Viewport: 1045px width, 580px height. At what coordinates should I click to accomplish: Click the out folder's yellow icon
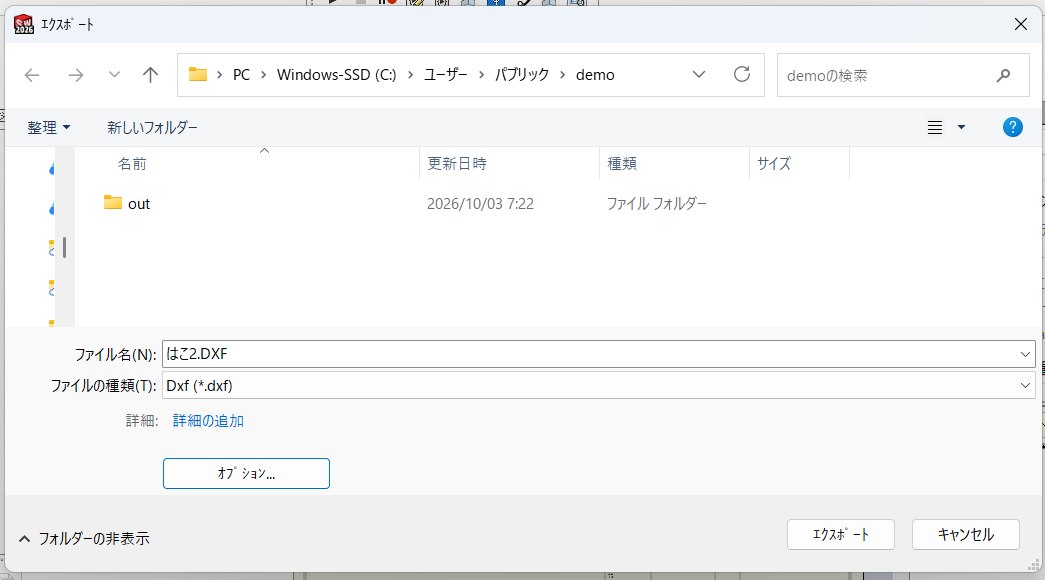[113, 202]
